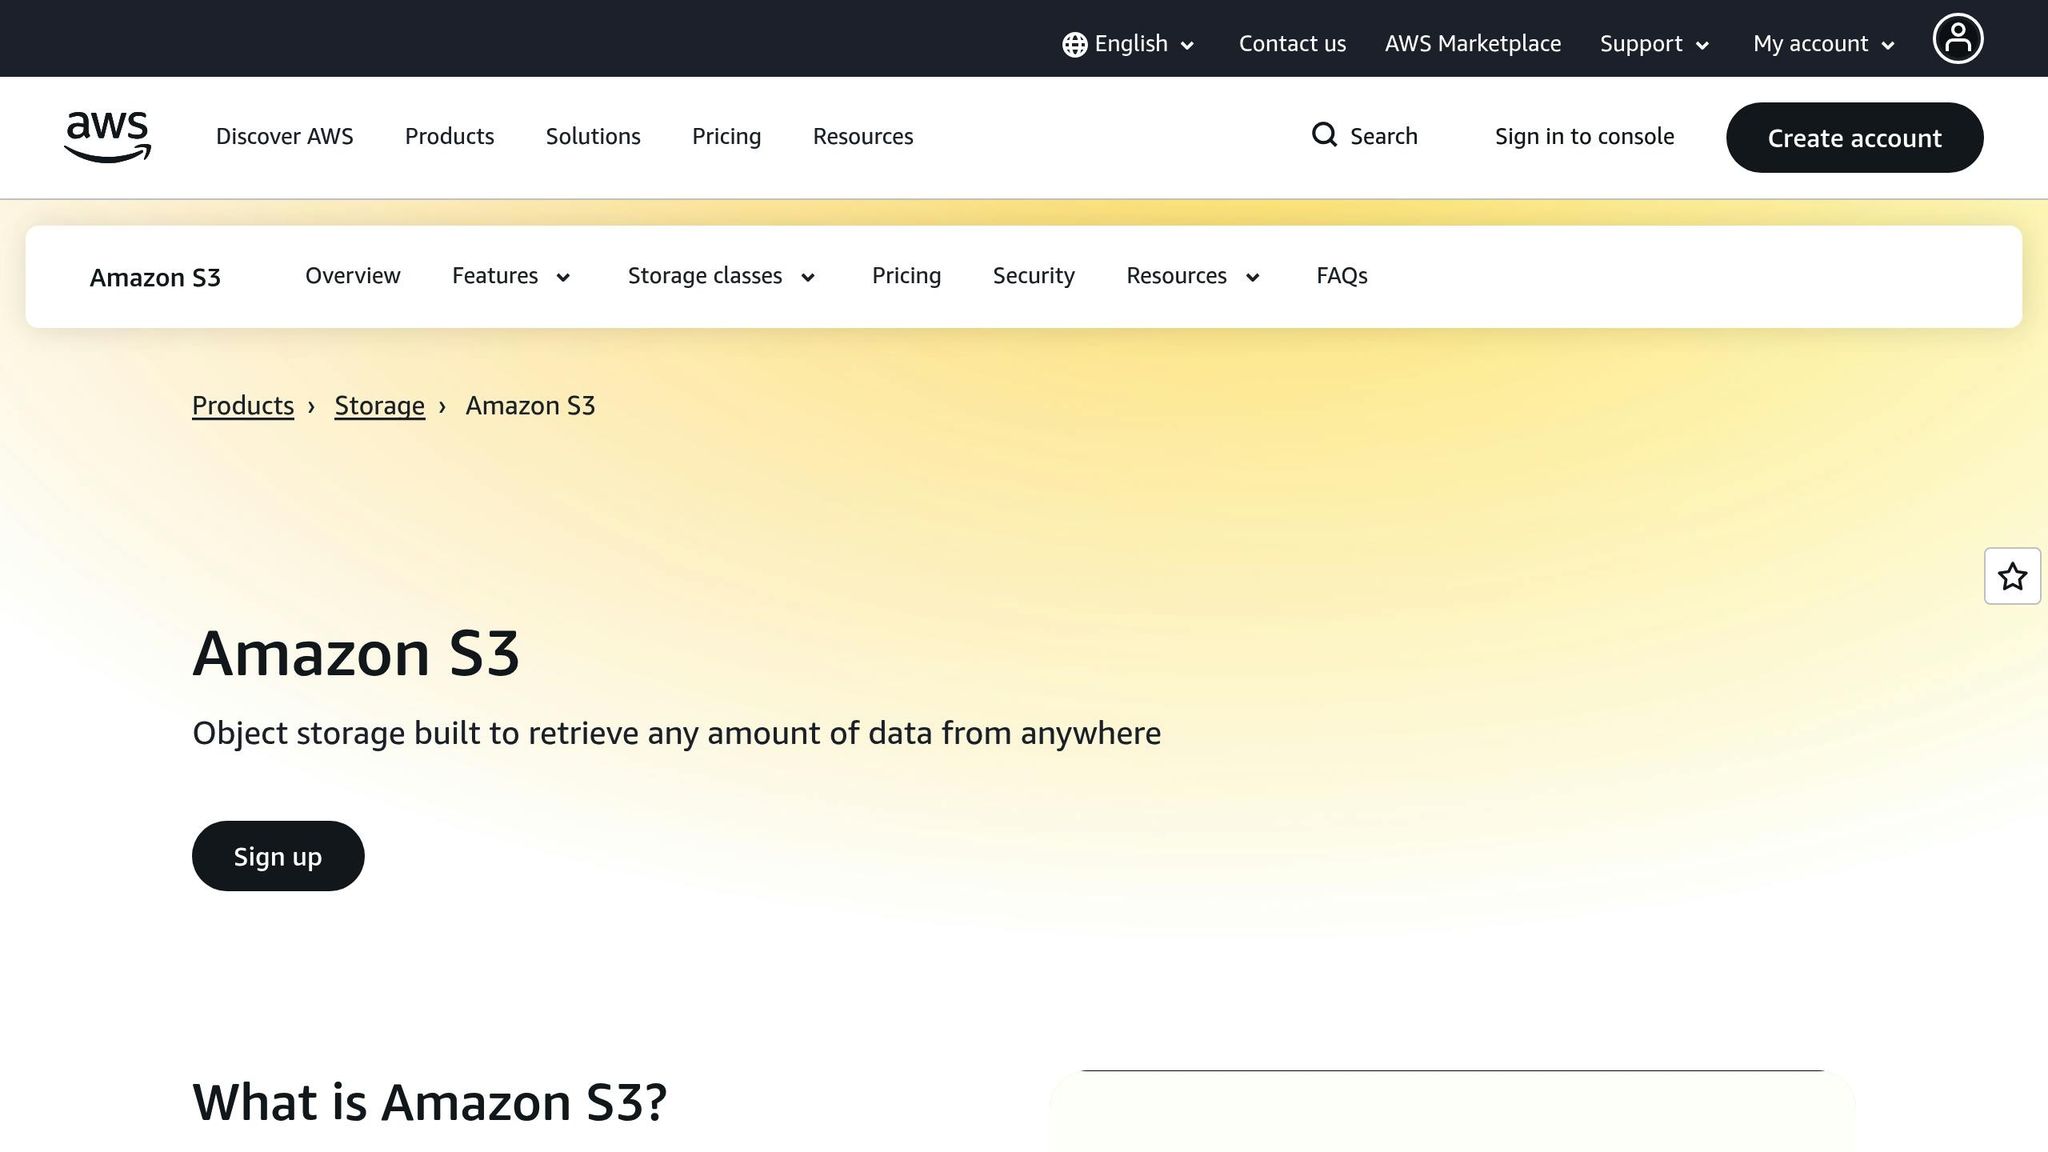Click the user profile icon top right

1958,38
